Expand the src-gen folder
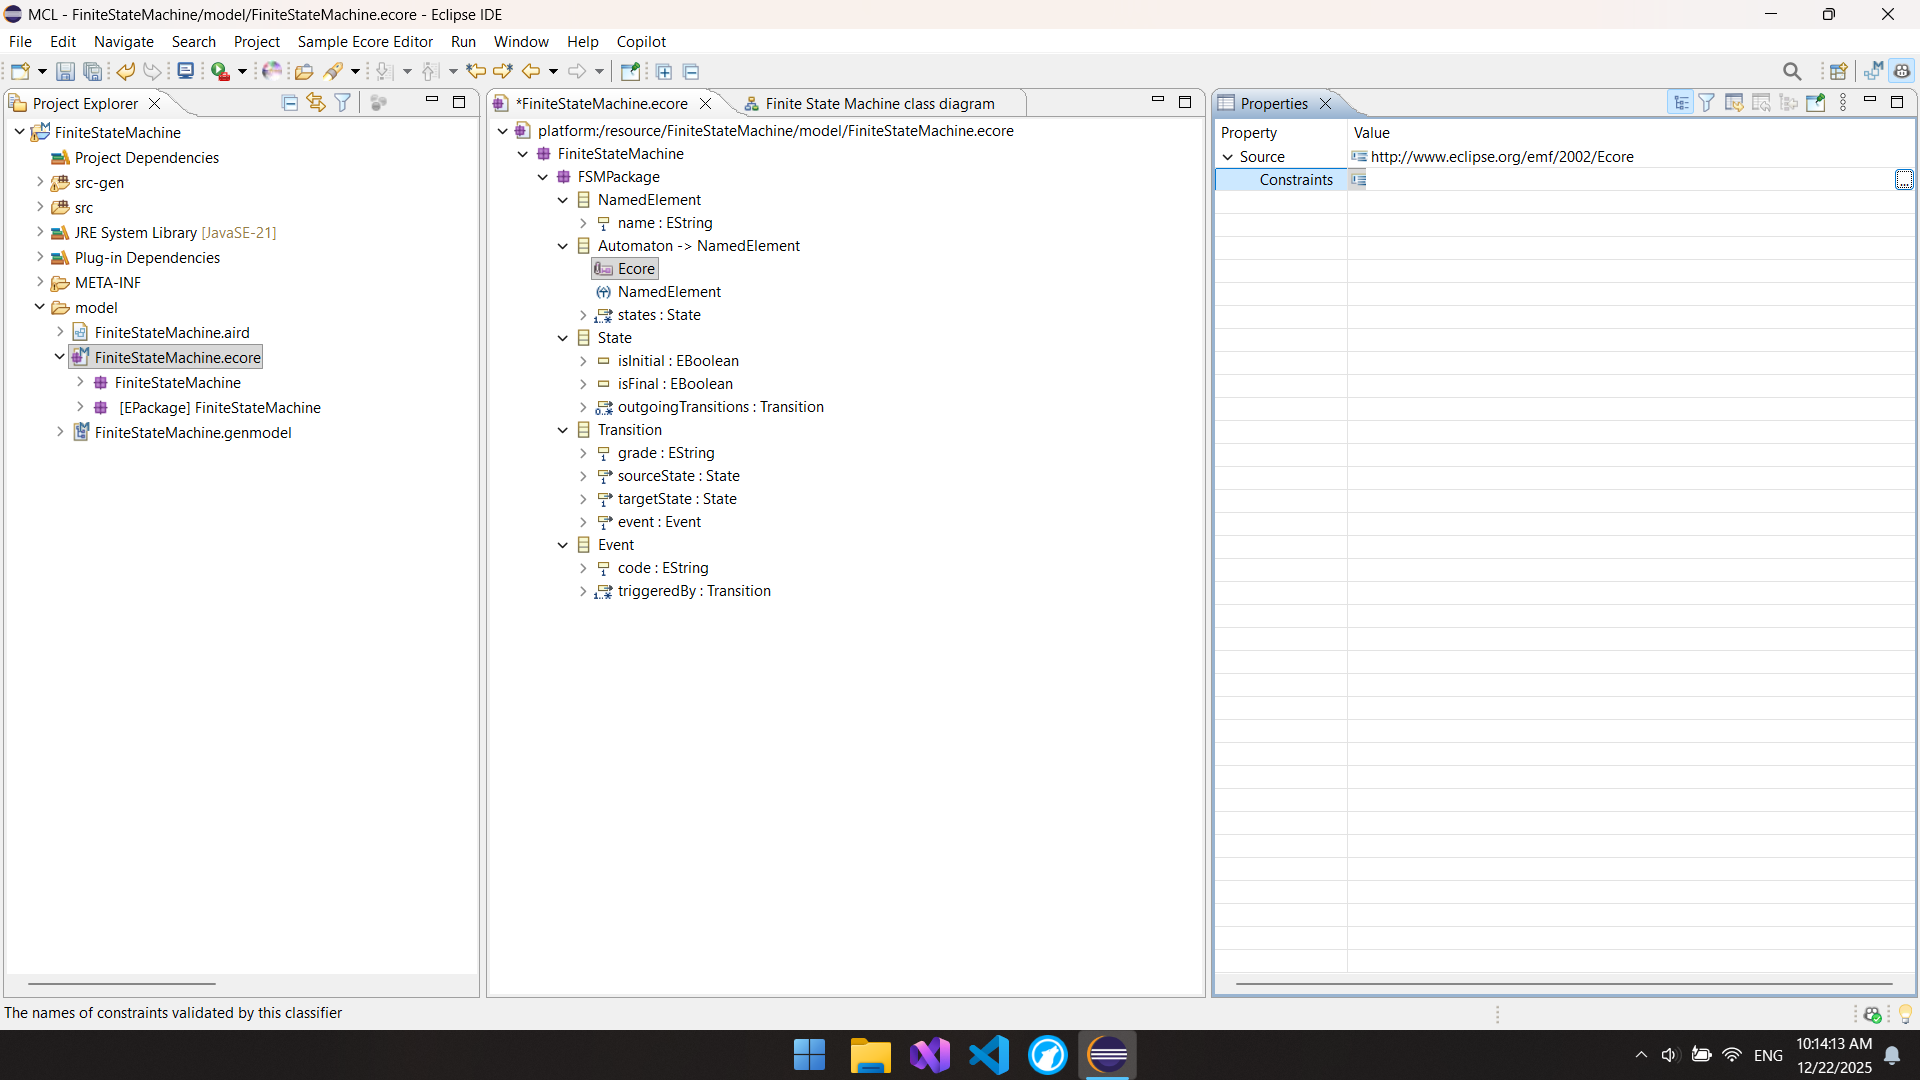This screenshot has width=1920, height=1080. pyautogui.click(x=40, y=182)
